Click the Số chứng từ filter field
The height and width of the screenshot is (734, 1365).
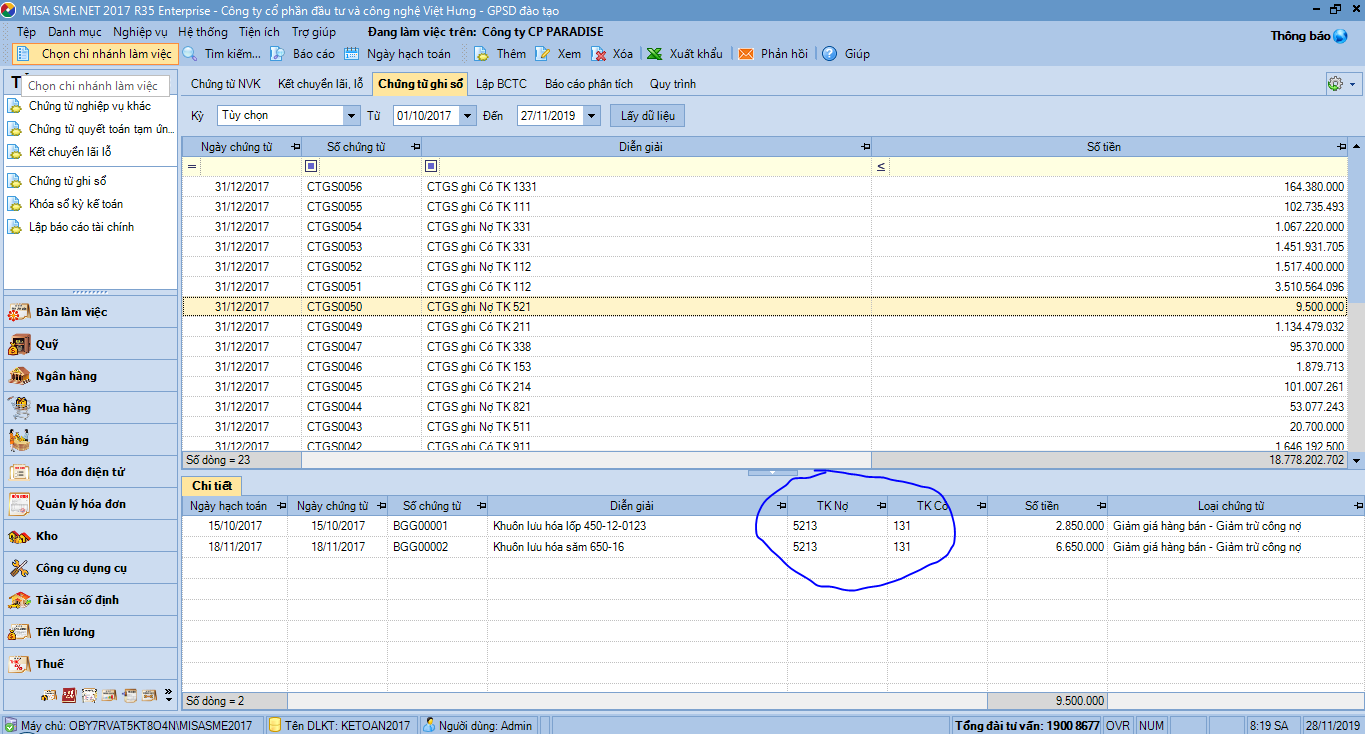coord(370,166)
